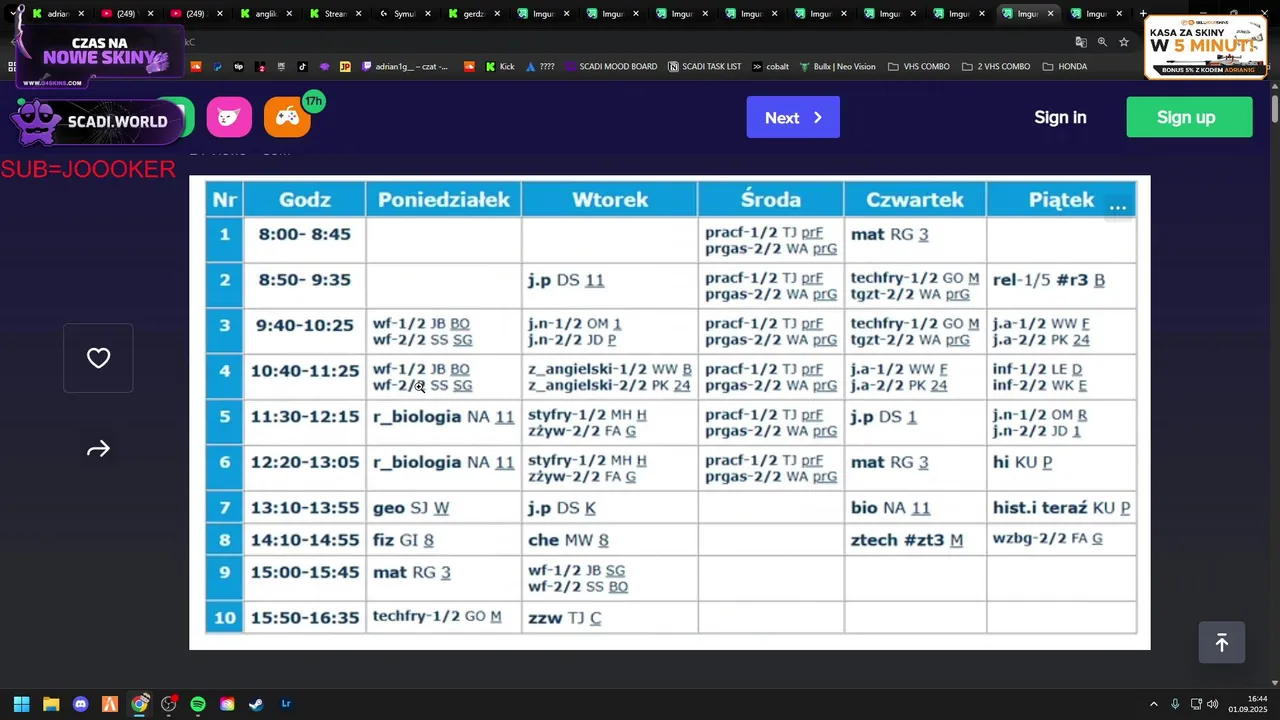1280x720 pixels.
Task: Open Spotify from the taskbar
Action: (198, 704)
